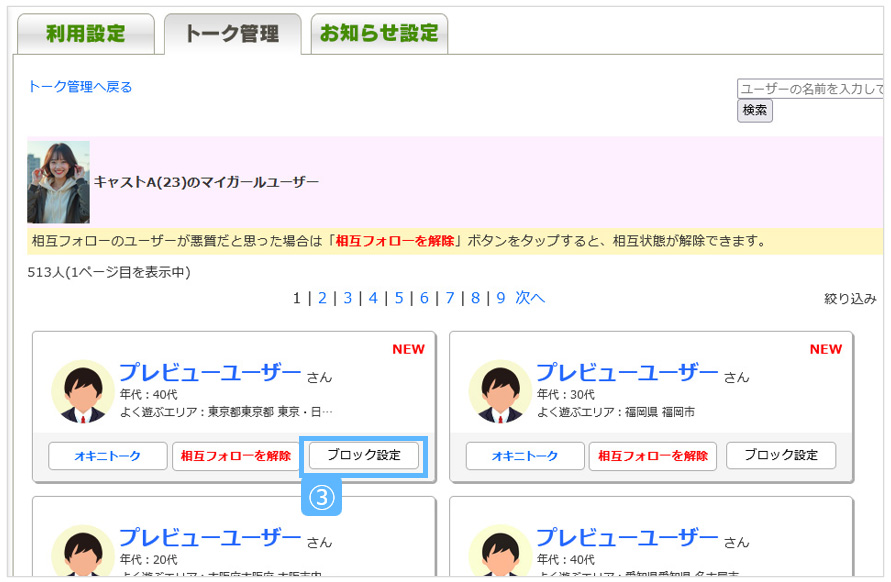Click avatar icon of the Fukuoka user
The height and width of the screenshot is (582, 891).
(x=499, y=391)
